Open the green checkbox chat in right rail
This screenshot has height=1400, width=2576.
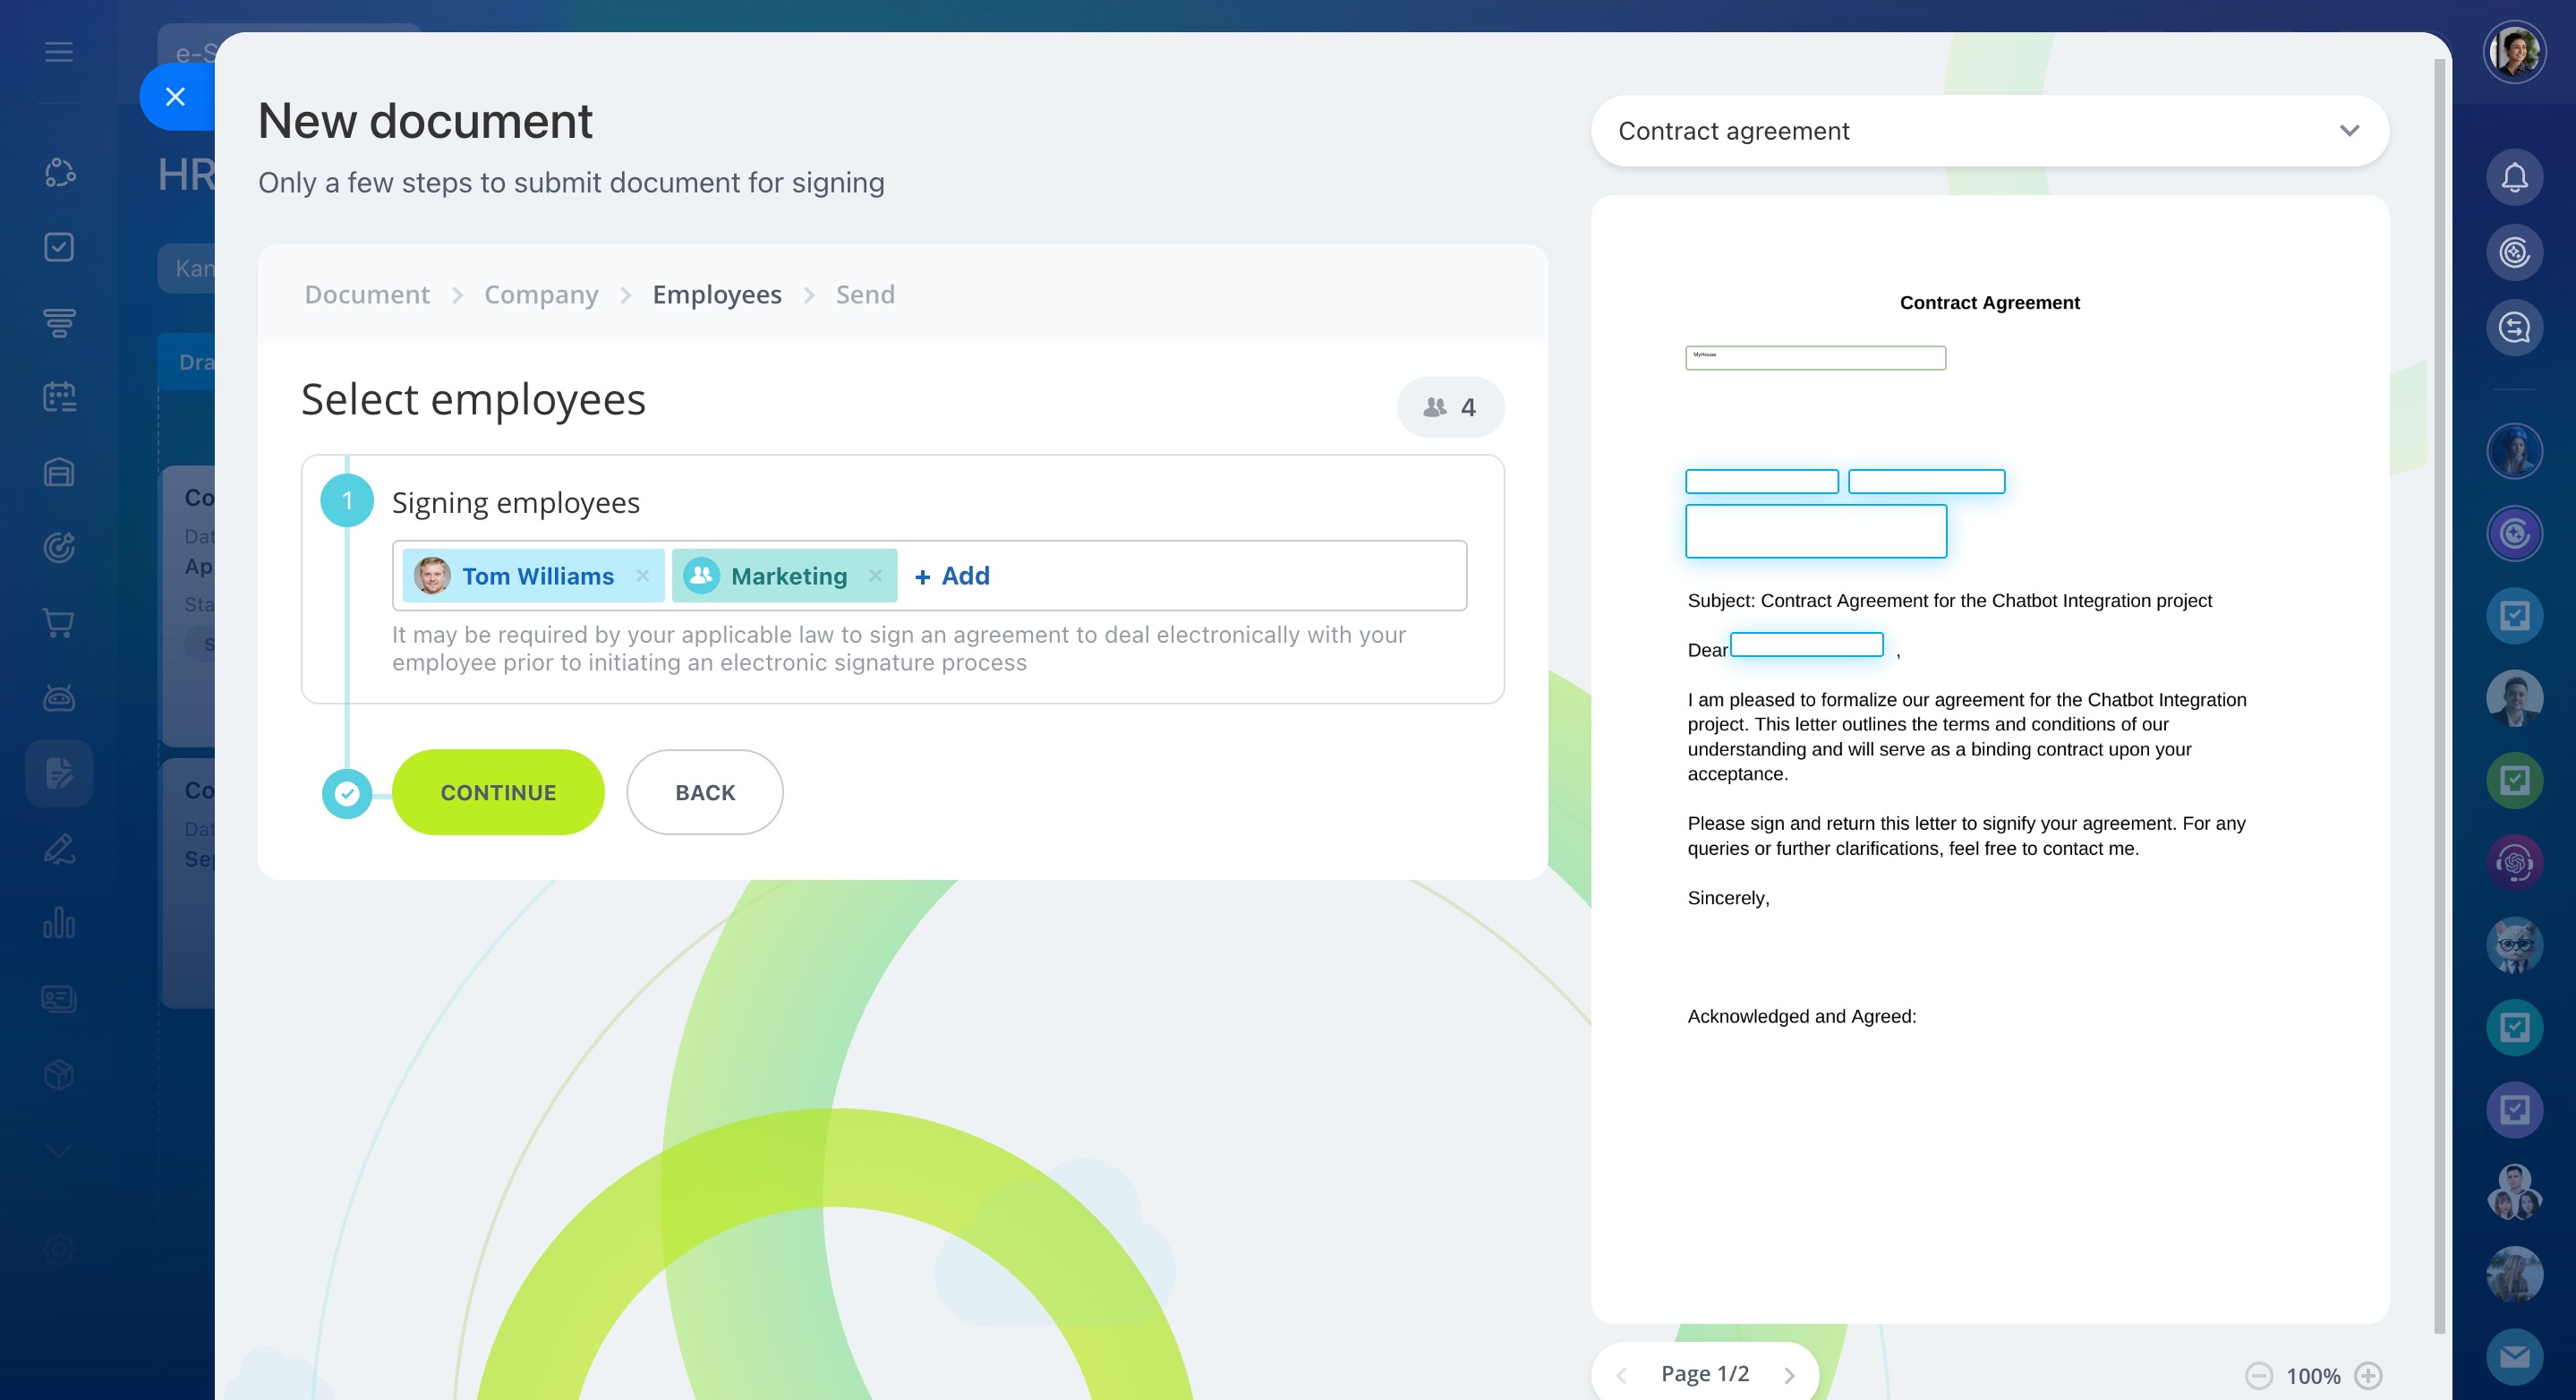coord(2514,780)
